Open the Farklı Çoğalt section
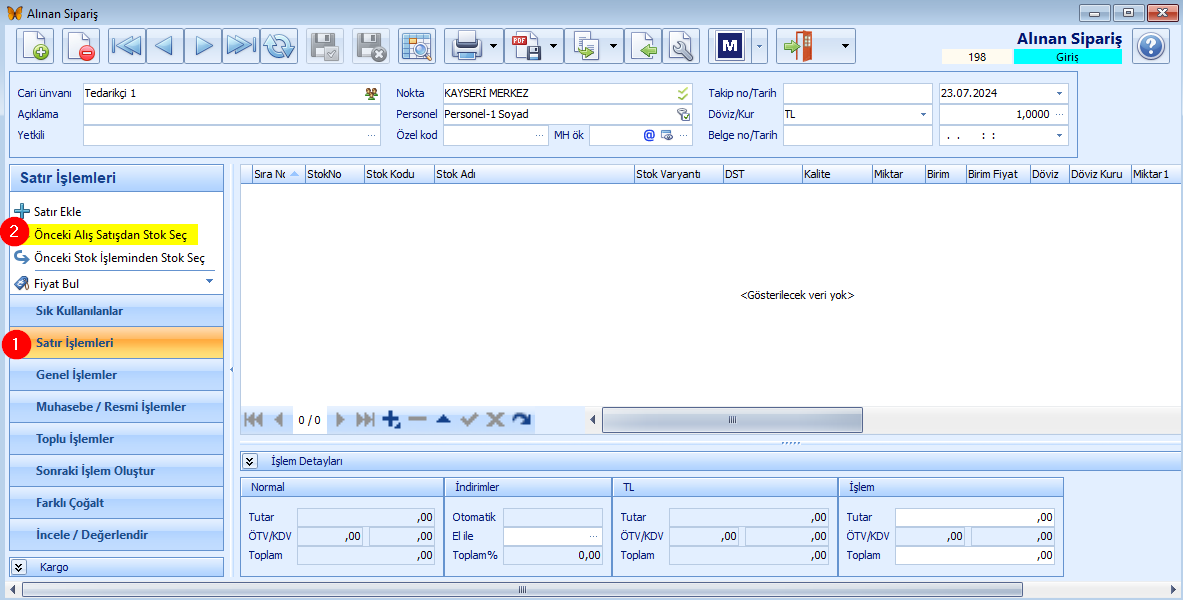 (116, 503)
